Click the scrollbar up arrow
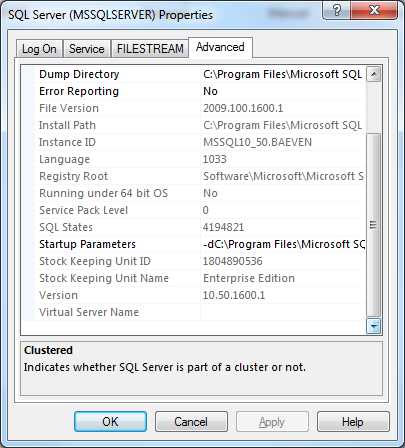This screenshot has width=405, height=448. coord(374,74)
